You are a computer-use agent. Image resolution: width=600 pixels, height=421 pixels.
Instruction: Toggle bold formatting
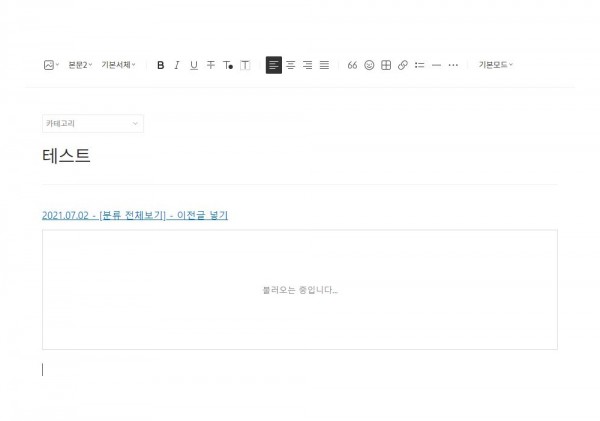(160, 65)
